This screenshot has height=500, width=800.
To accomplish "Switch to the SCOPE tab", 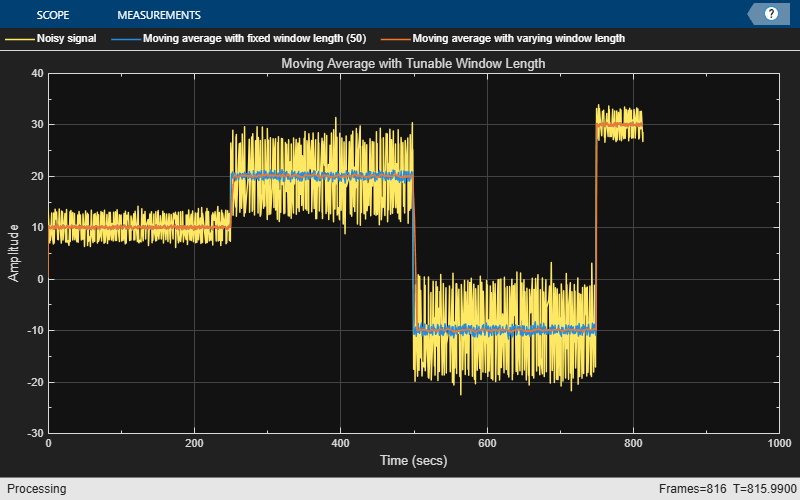I will pyautogui.click(x=53, y=15).
